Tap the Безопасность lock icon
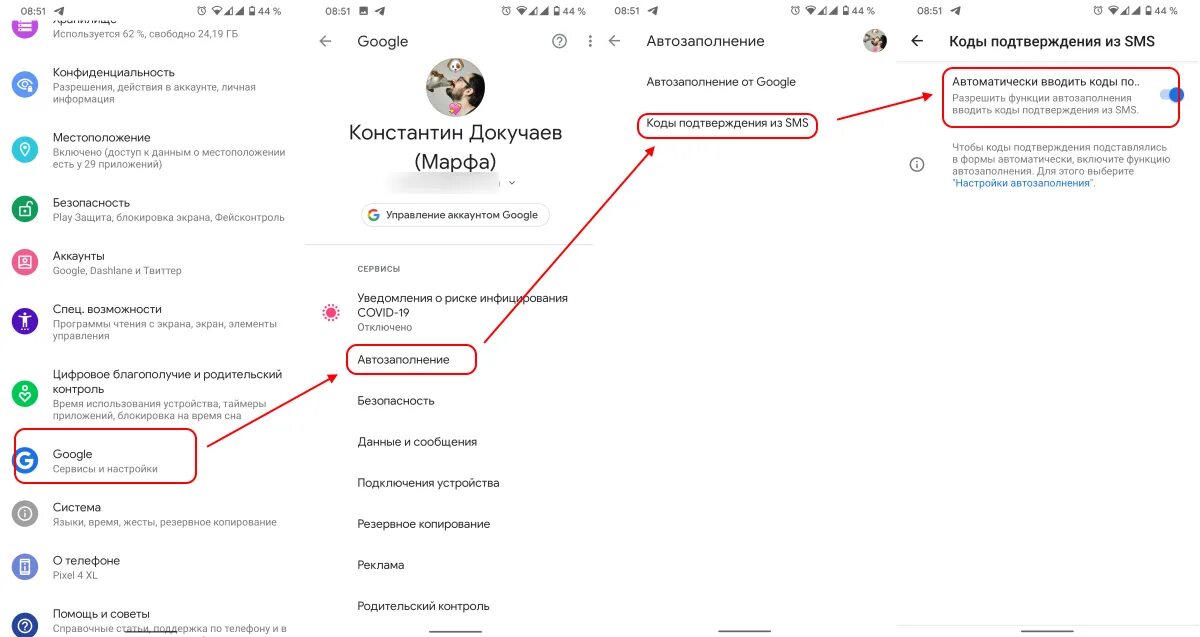The width and height of the screenshot is (1200, 637). point(25,209)
